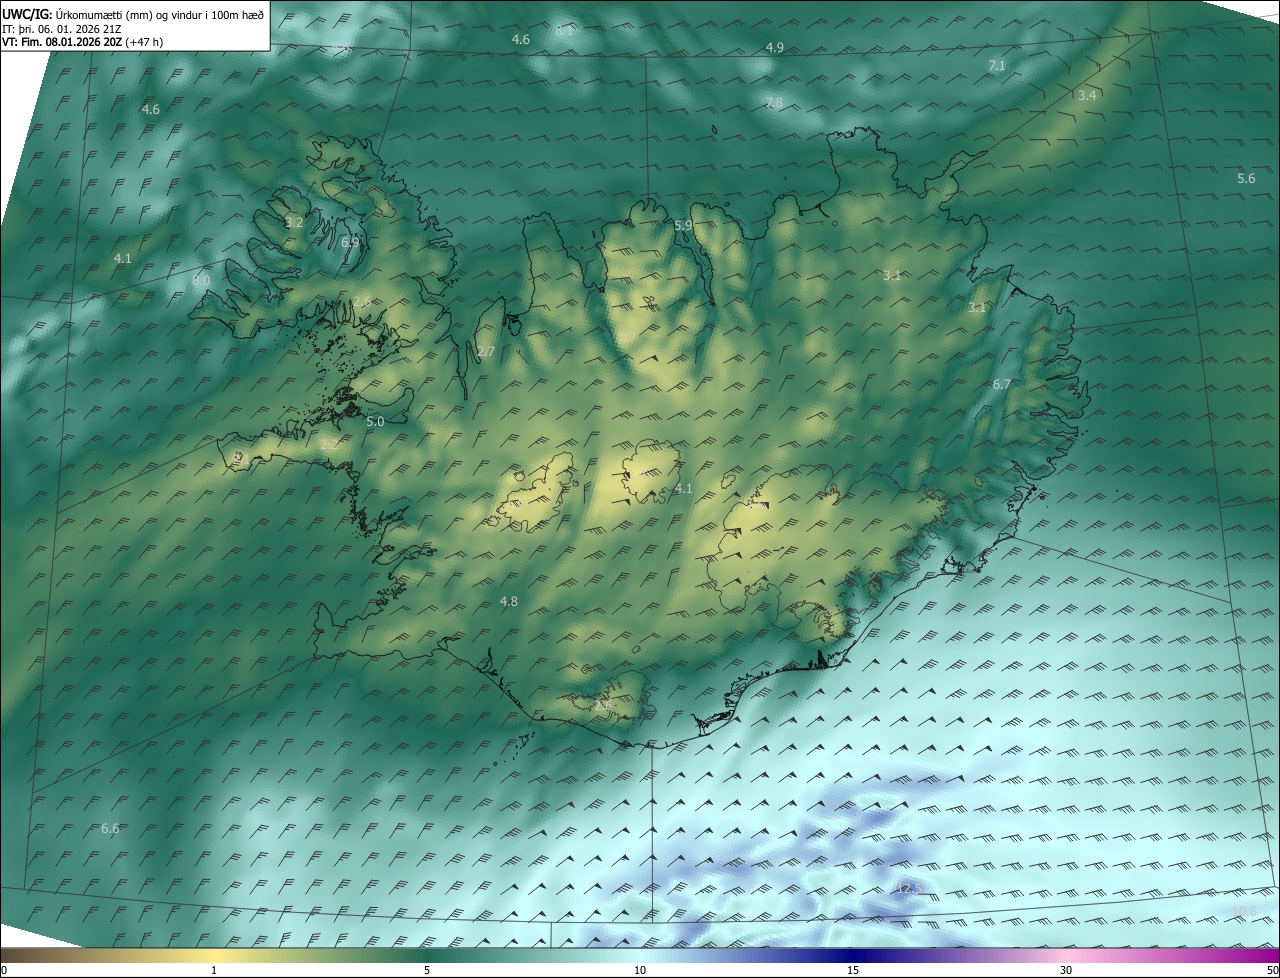Click the 8.1 precipitation value label
The image size is (1280, 978).
pyautogui.click(x=565, y=31)
